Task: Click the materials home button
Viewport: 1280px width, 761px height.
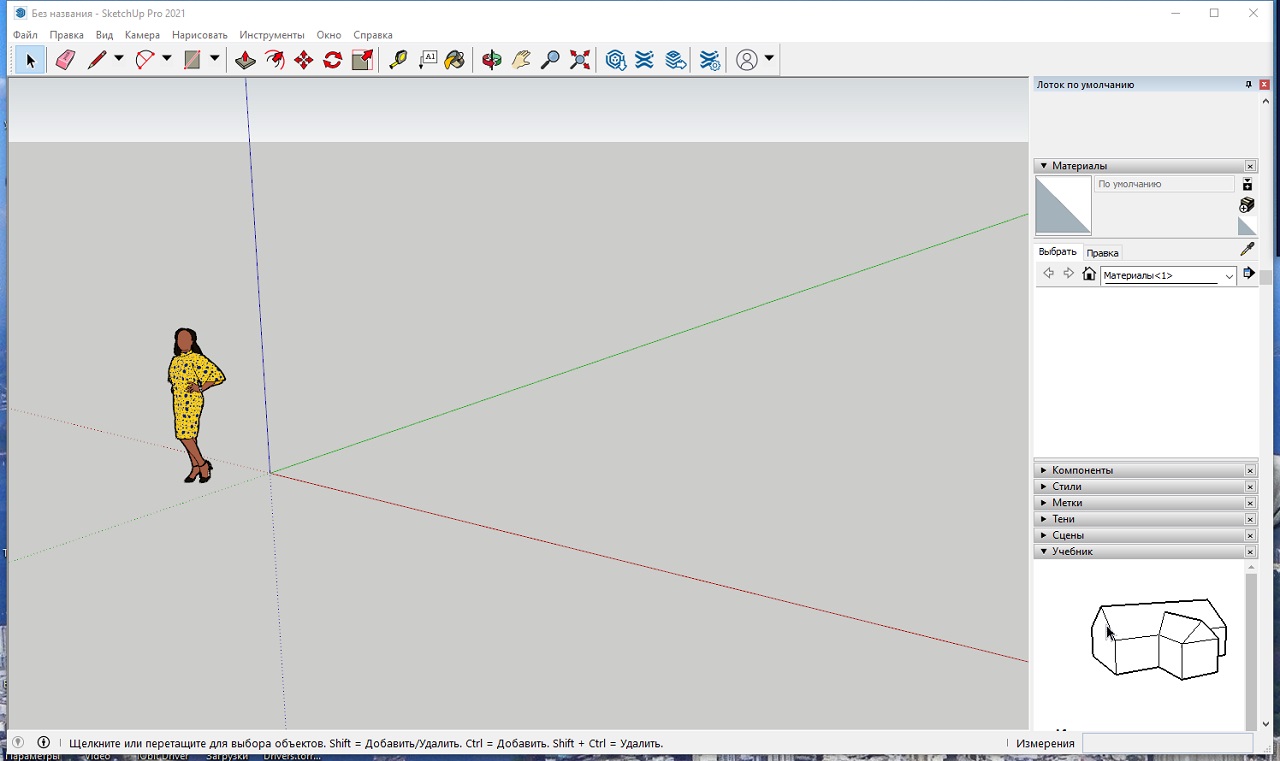Action: (1089, 274)
